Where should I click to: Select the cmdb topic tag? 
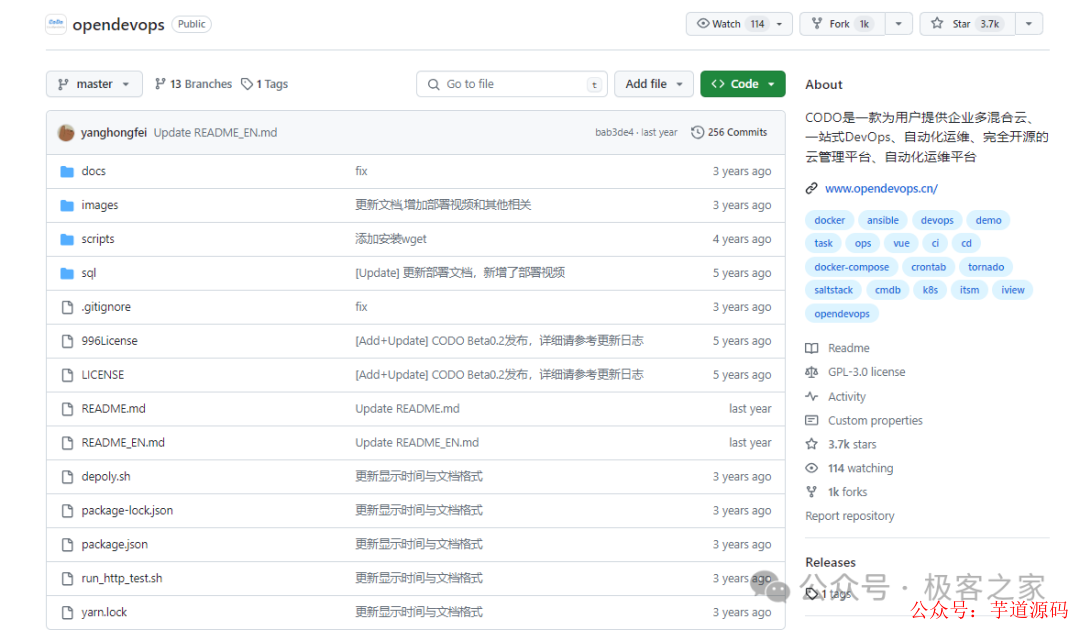tap(887, 291)
